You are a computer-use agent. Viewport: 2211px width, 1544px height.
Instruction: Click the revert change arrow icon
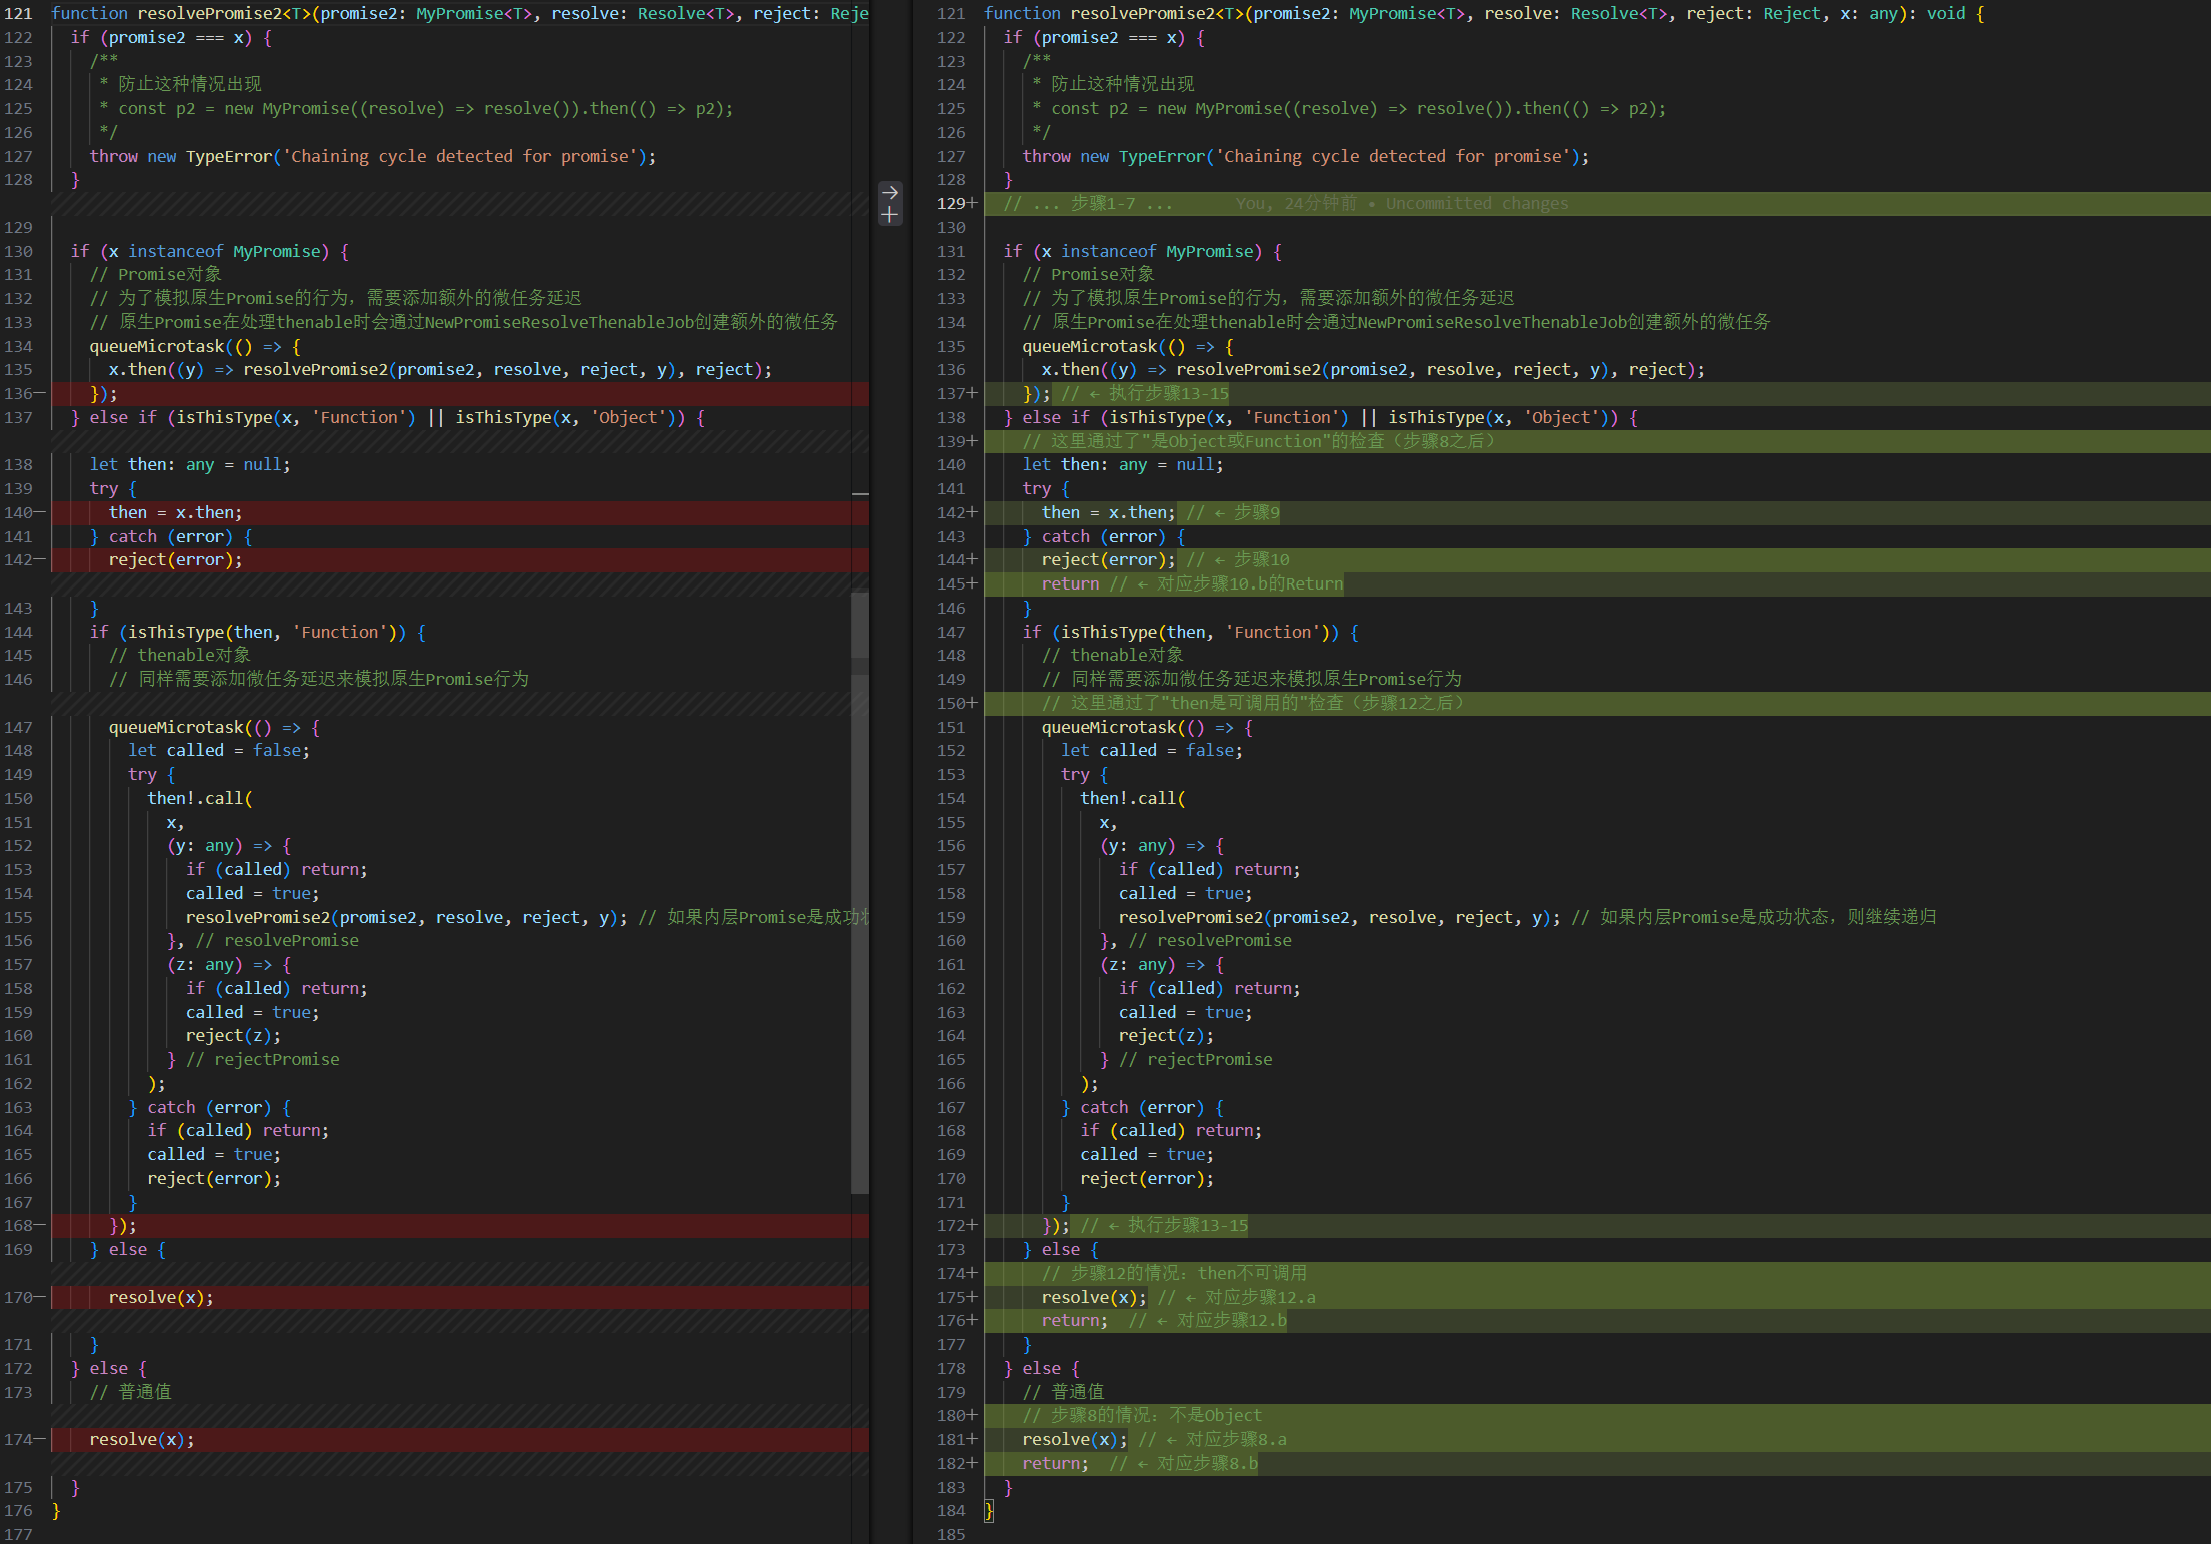tap(889, 192)
